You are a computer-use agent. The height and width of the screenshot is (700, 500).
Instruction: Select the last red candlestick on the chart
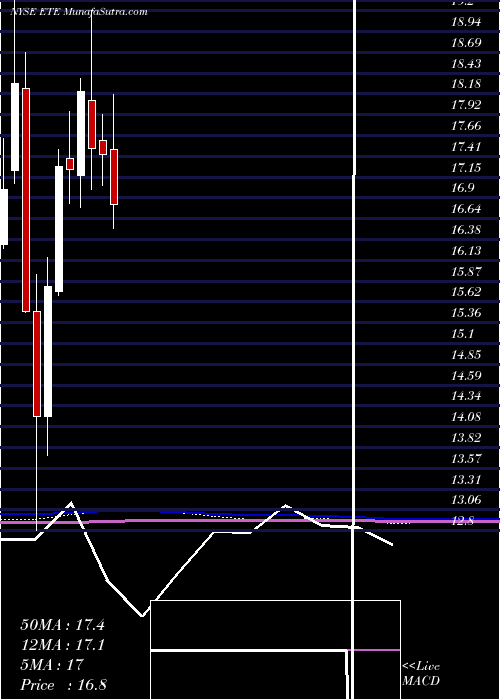pos(114,177)
